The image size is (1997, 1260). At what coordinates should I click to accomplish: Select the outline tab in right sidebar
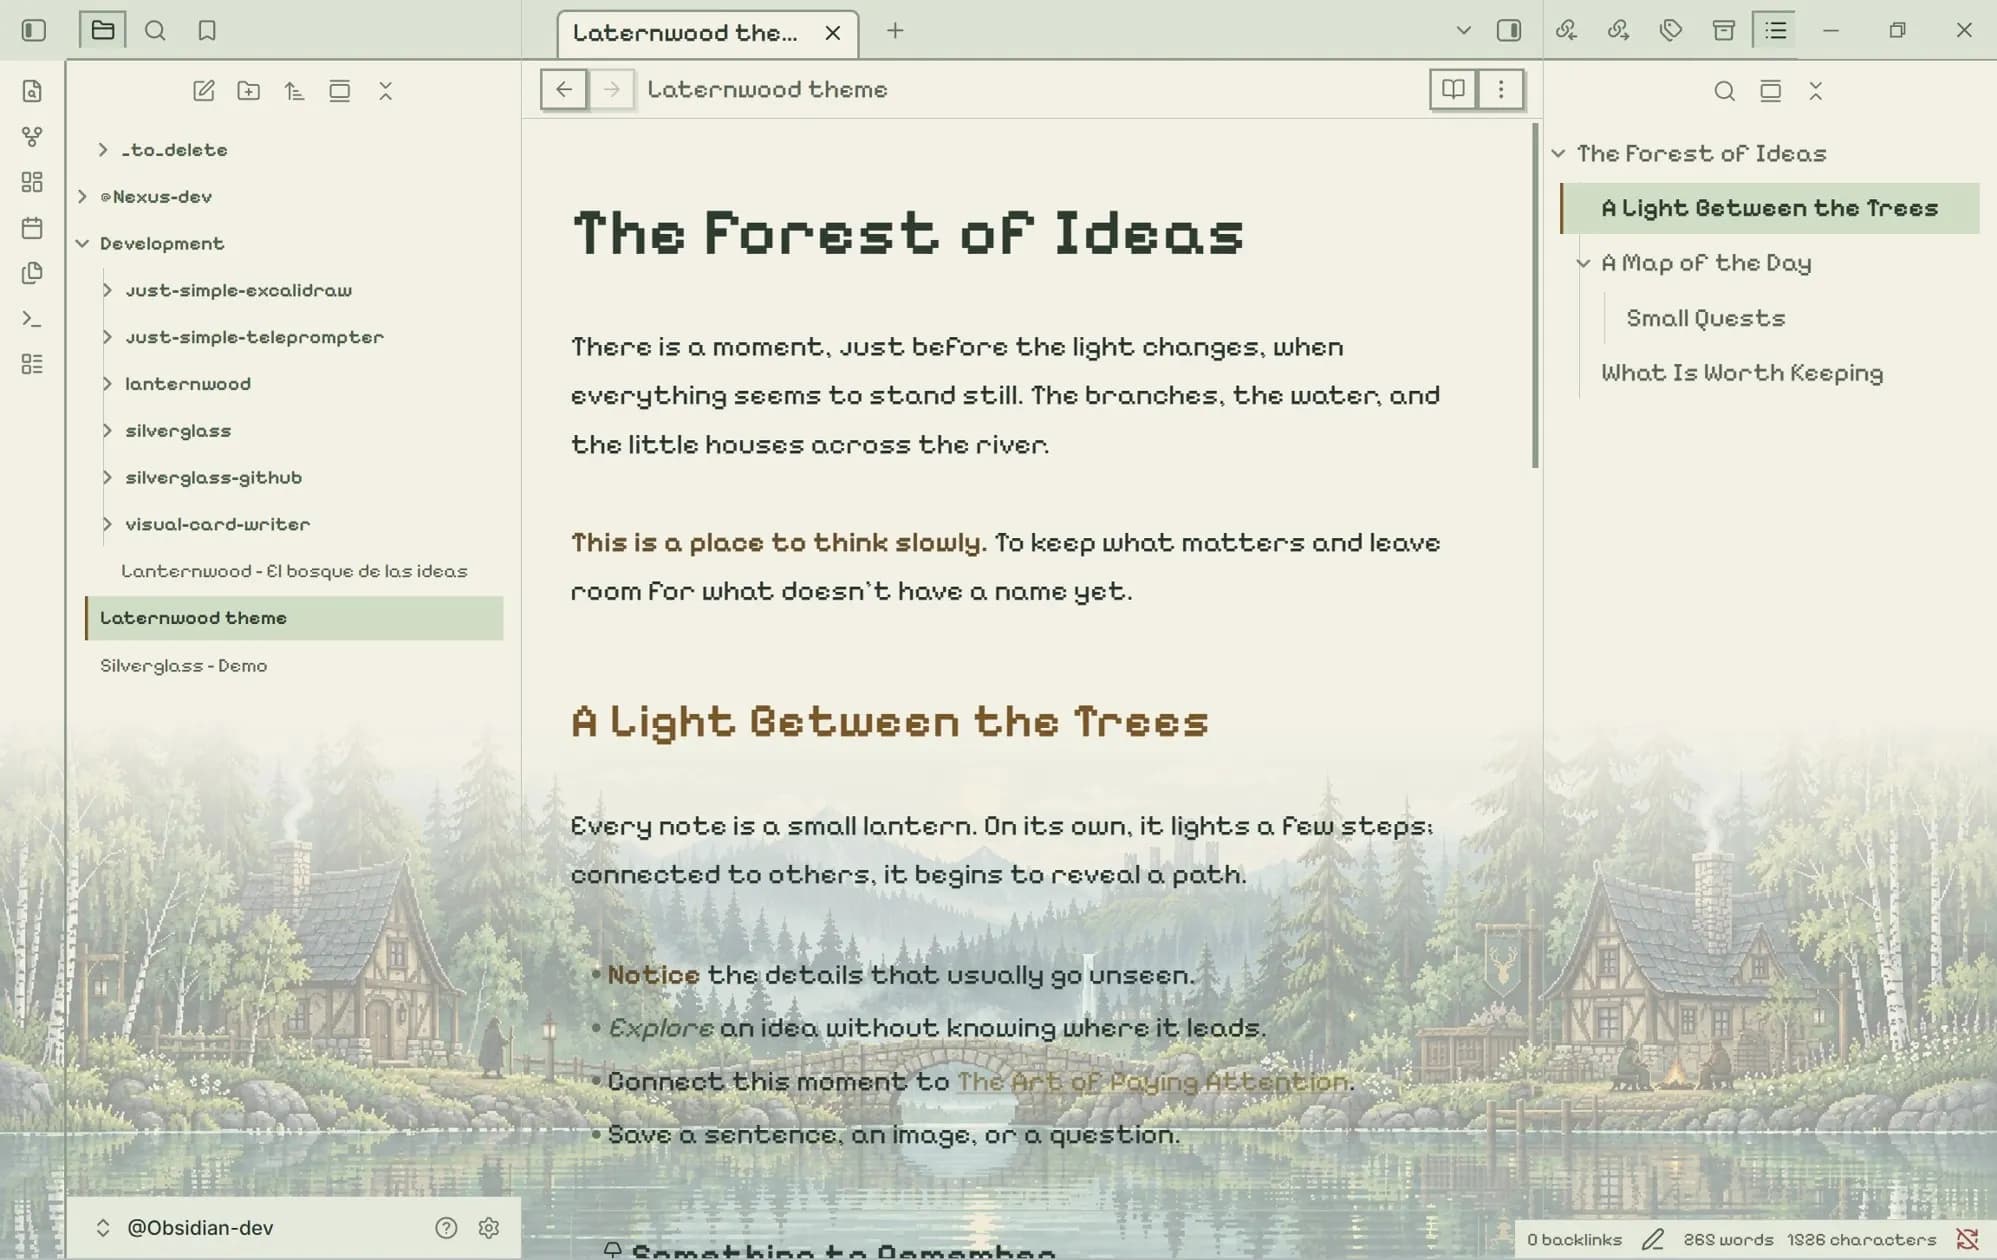coord(1775,31)
